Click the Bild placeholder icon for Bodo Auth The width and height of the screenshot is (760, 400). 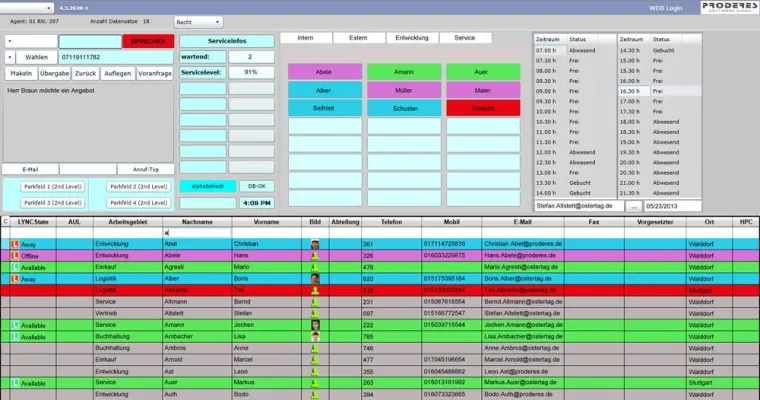coord(315,395)
